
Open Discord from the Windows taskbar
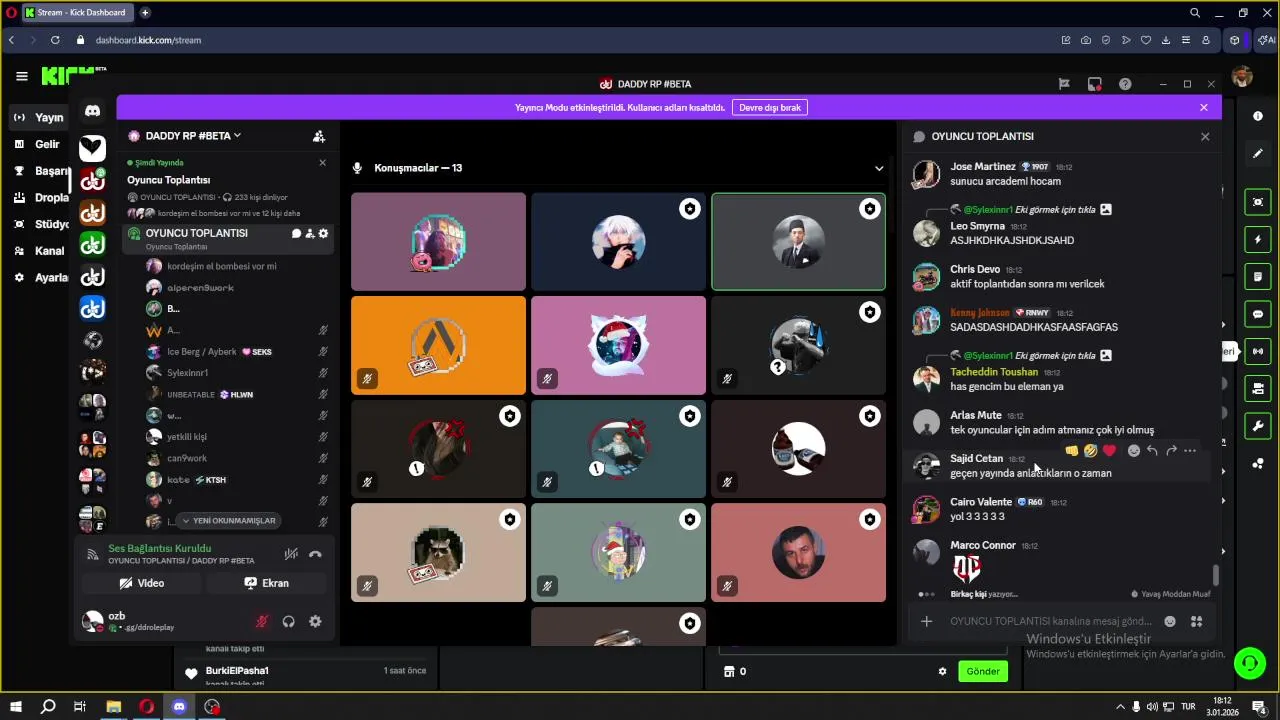tap(179, 707)
